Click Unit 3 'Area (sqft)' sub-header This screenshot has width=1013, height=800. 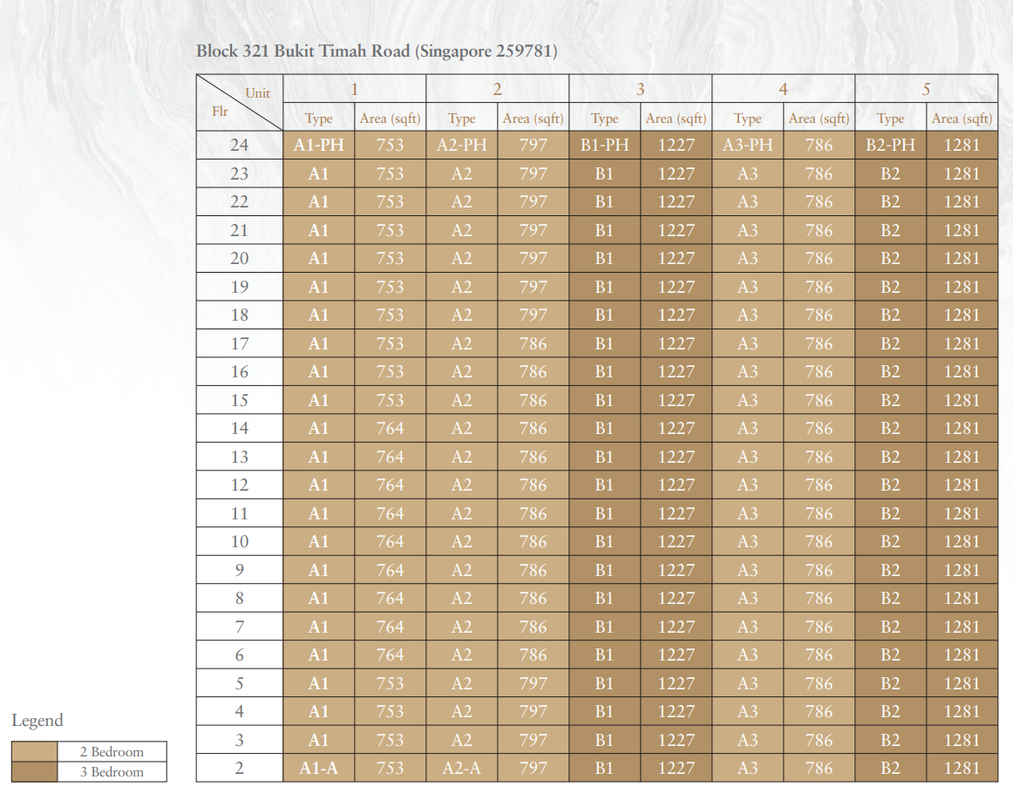pos(676,118)
